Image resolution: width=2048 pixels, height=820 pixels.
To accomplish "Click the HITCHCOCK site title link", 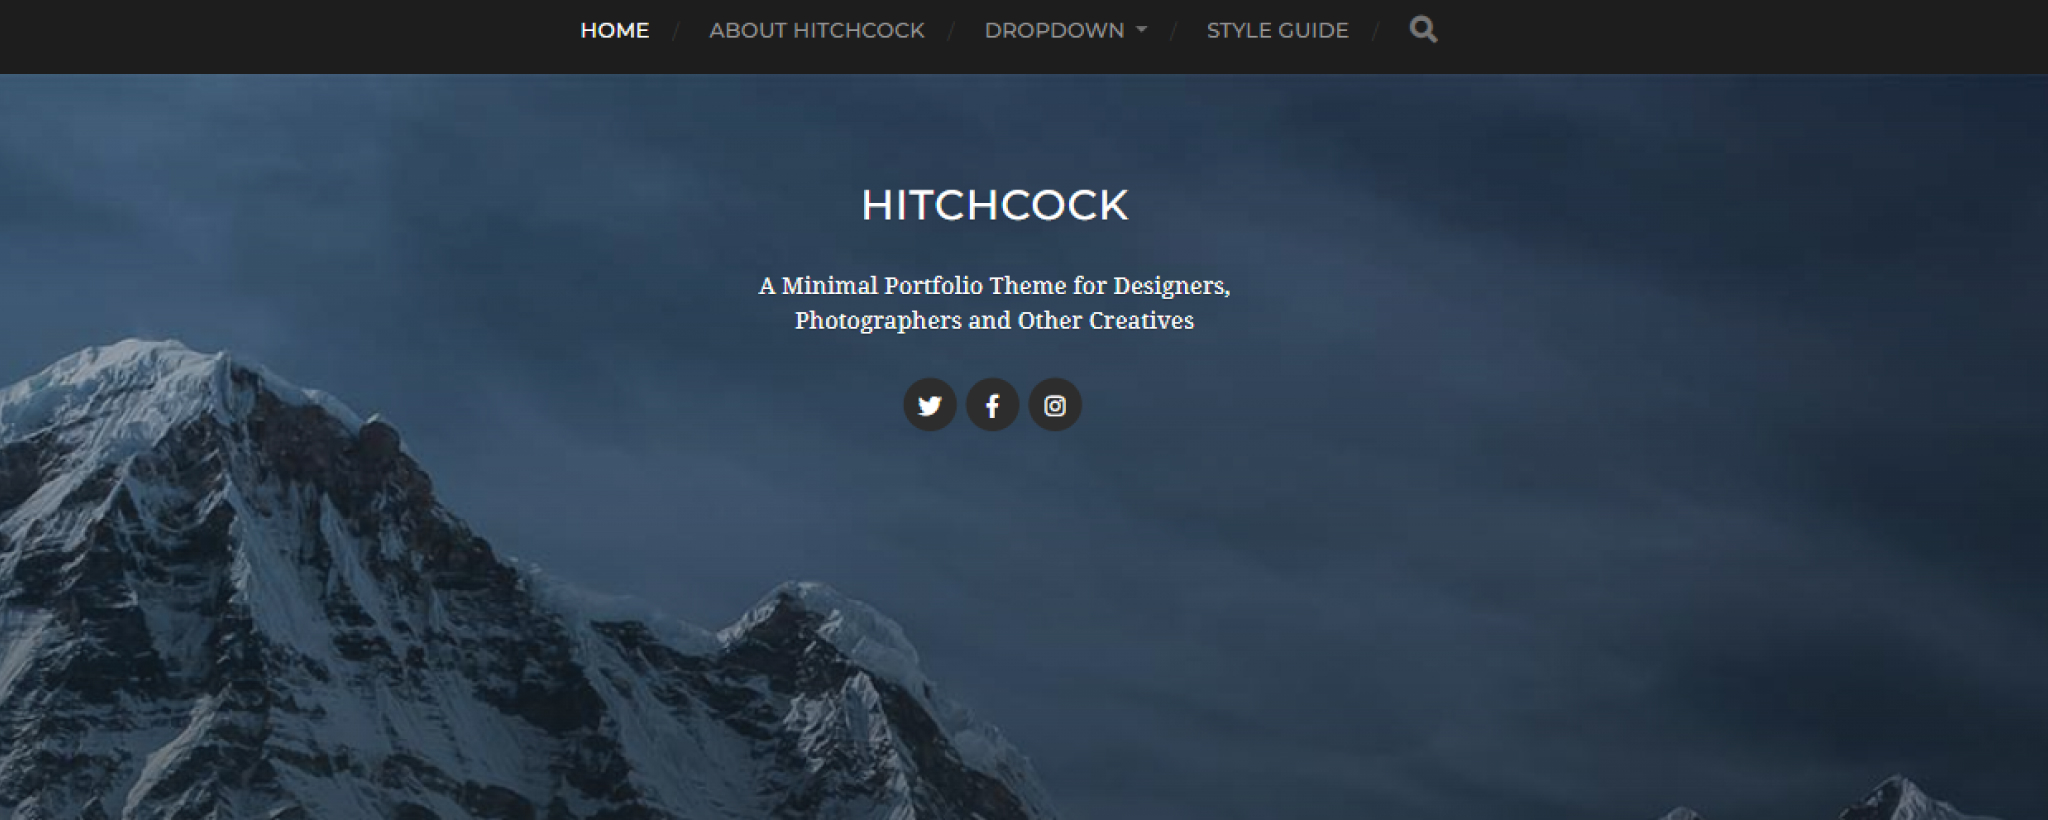I will [x=994, y=205].
